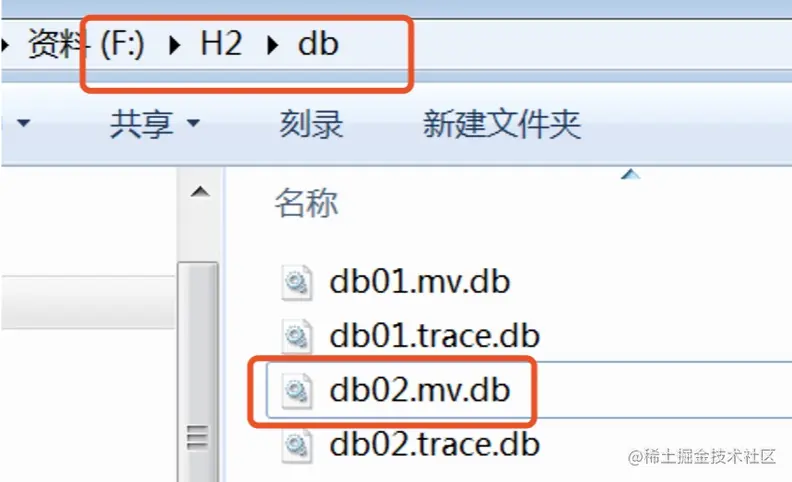The height and width of the screenshot is (482, 792).
Task: Click the db02.trace.db file name
Action: click(434, 445)
